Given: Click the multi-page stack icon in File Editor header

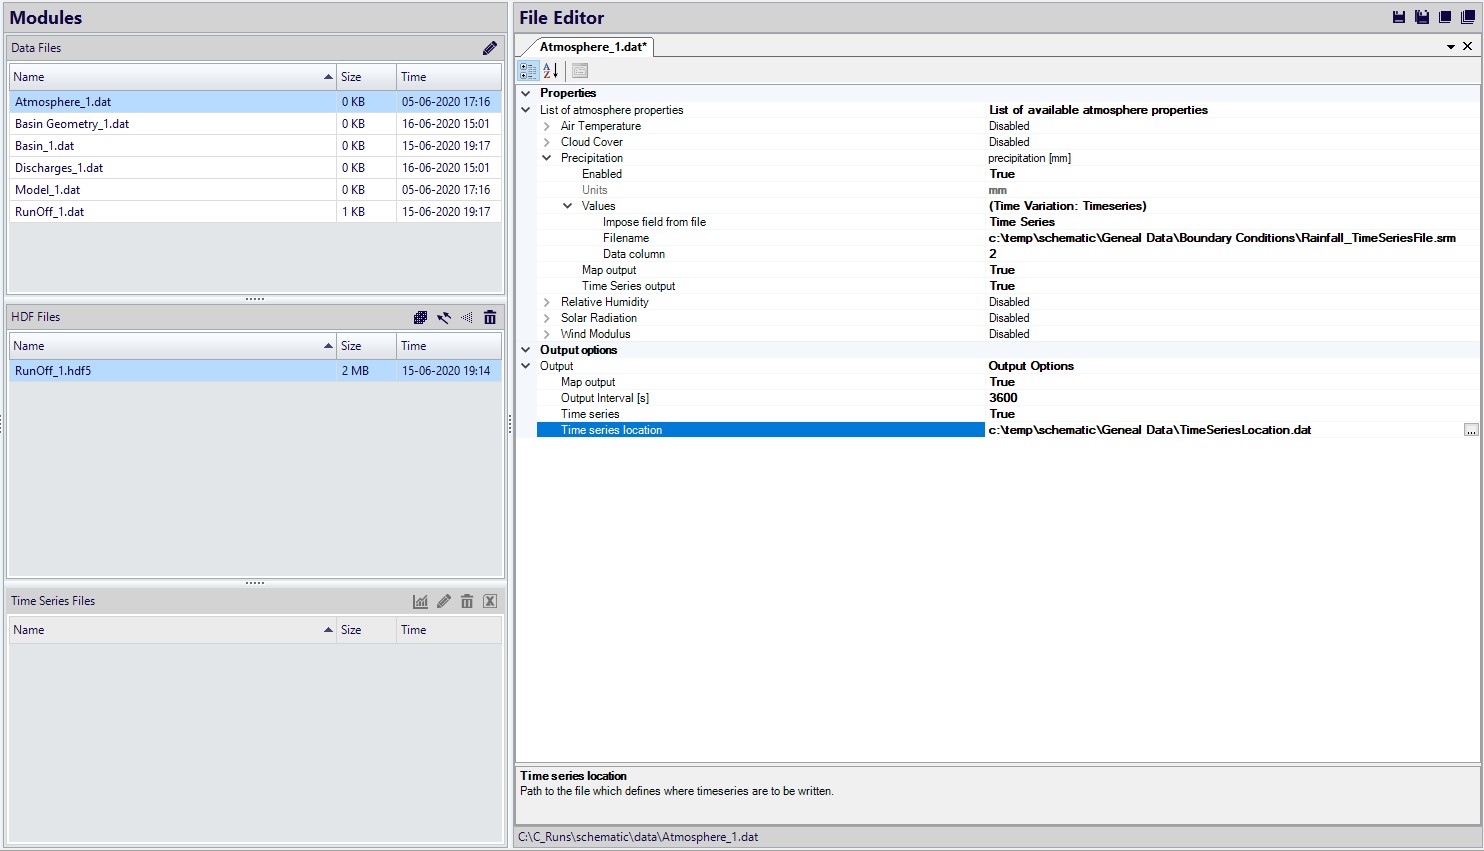Looking at the screenshot, I should tap(1468, 17).
